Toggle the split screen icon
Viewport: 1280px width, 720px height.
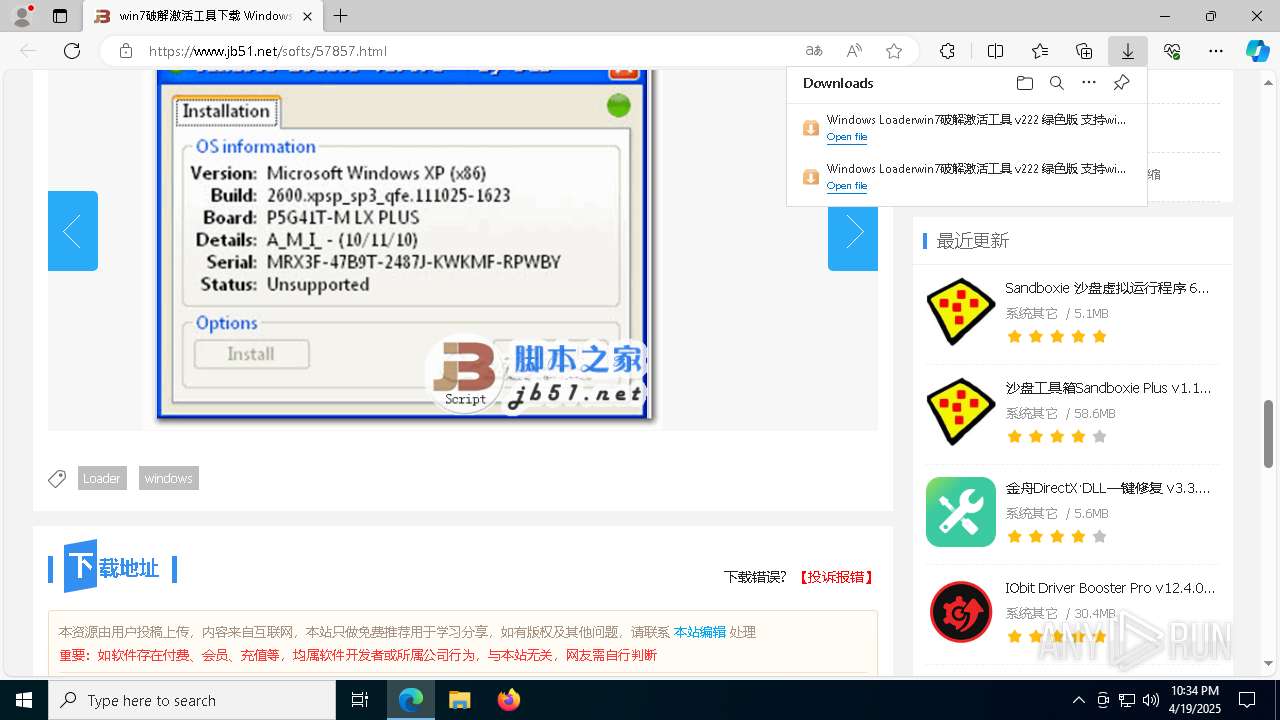995,51
